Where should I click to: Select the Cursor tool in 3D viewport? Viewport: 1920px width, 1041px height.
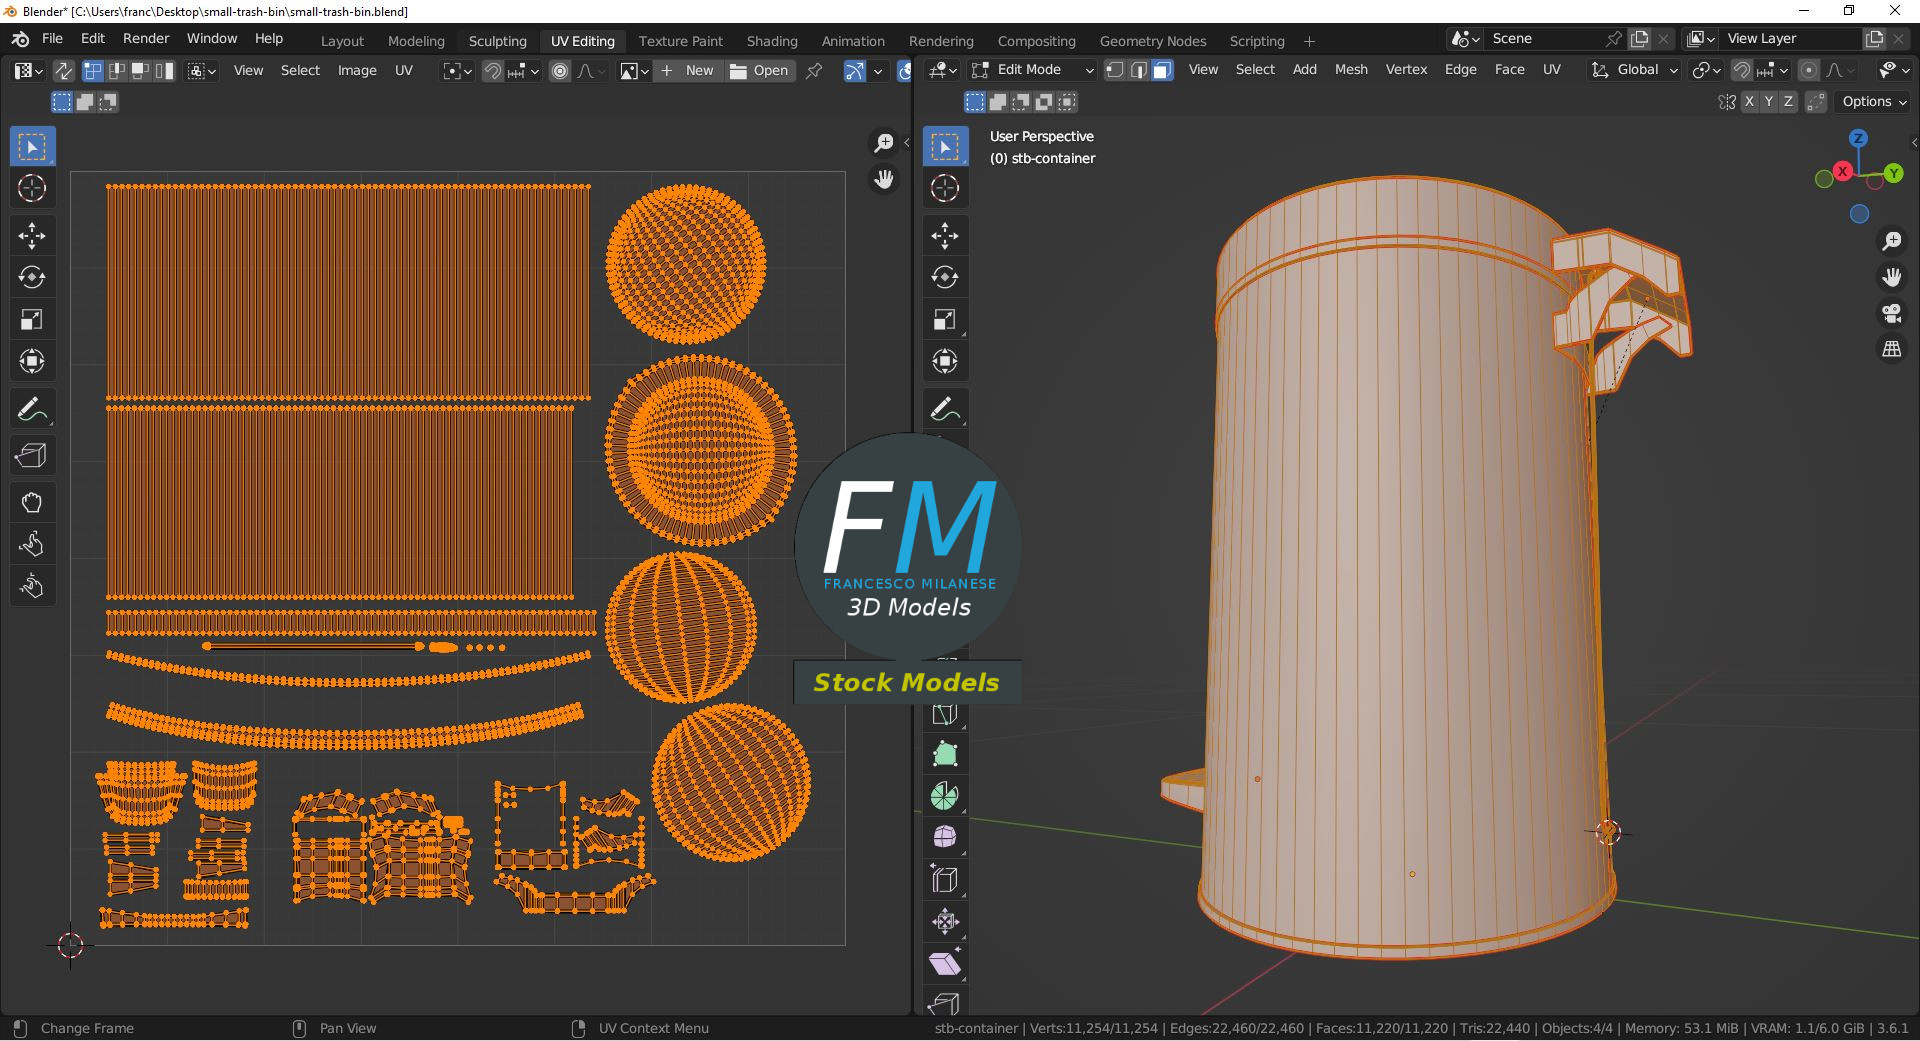945,188
